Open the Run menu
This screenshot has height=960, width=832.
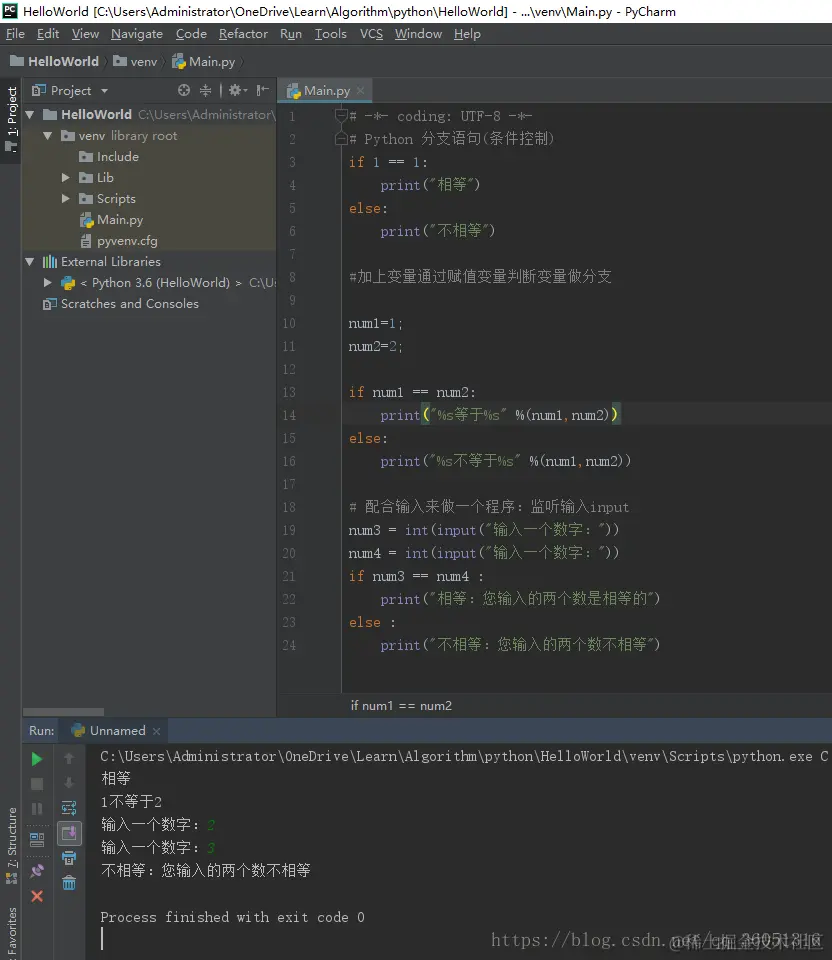point(290,33)
